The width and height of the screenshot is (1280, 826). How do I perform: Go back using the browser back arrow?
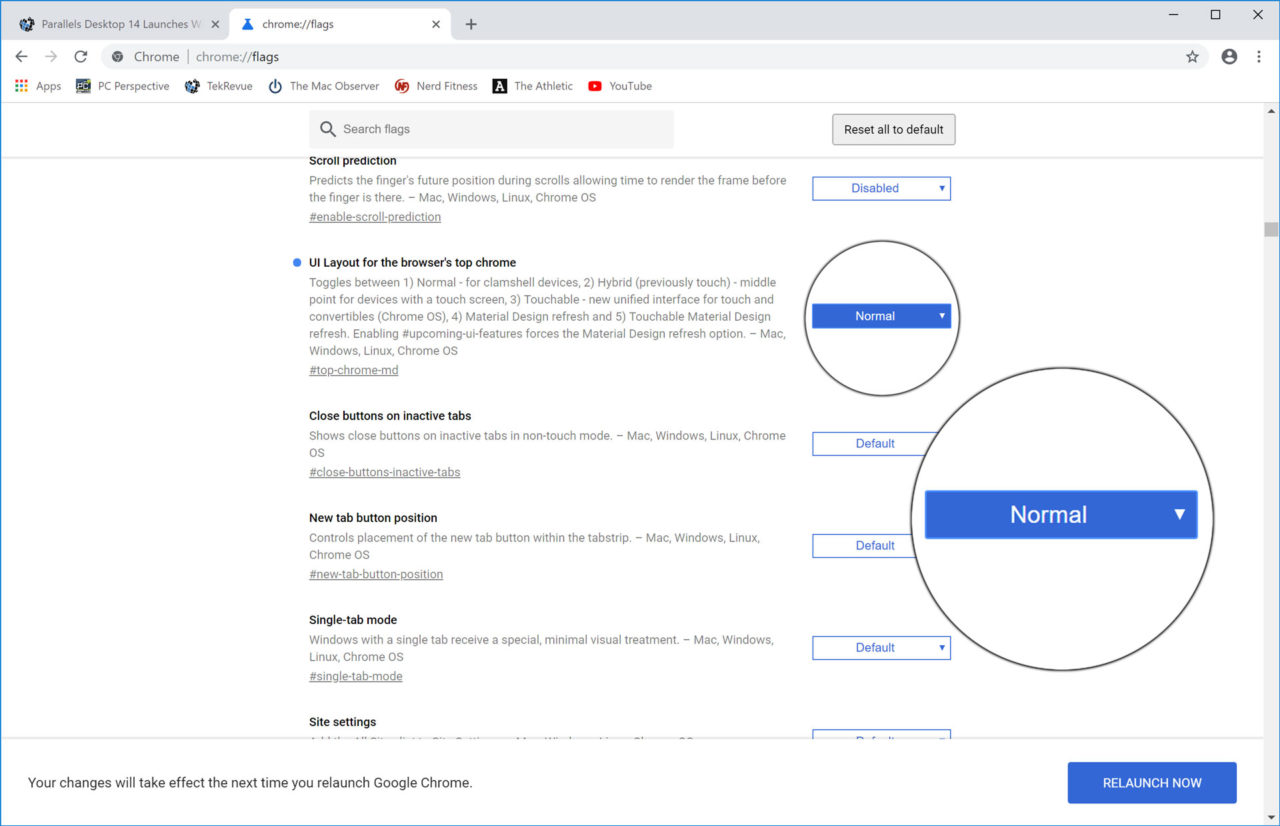click(x=21, y=57)
